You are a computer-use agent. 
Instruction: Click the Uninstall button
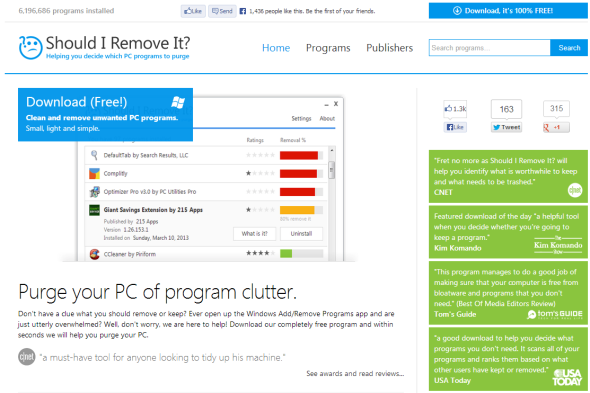coord(301,234)
